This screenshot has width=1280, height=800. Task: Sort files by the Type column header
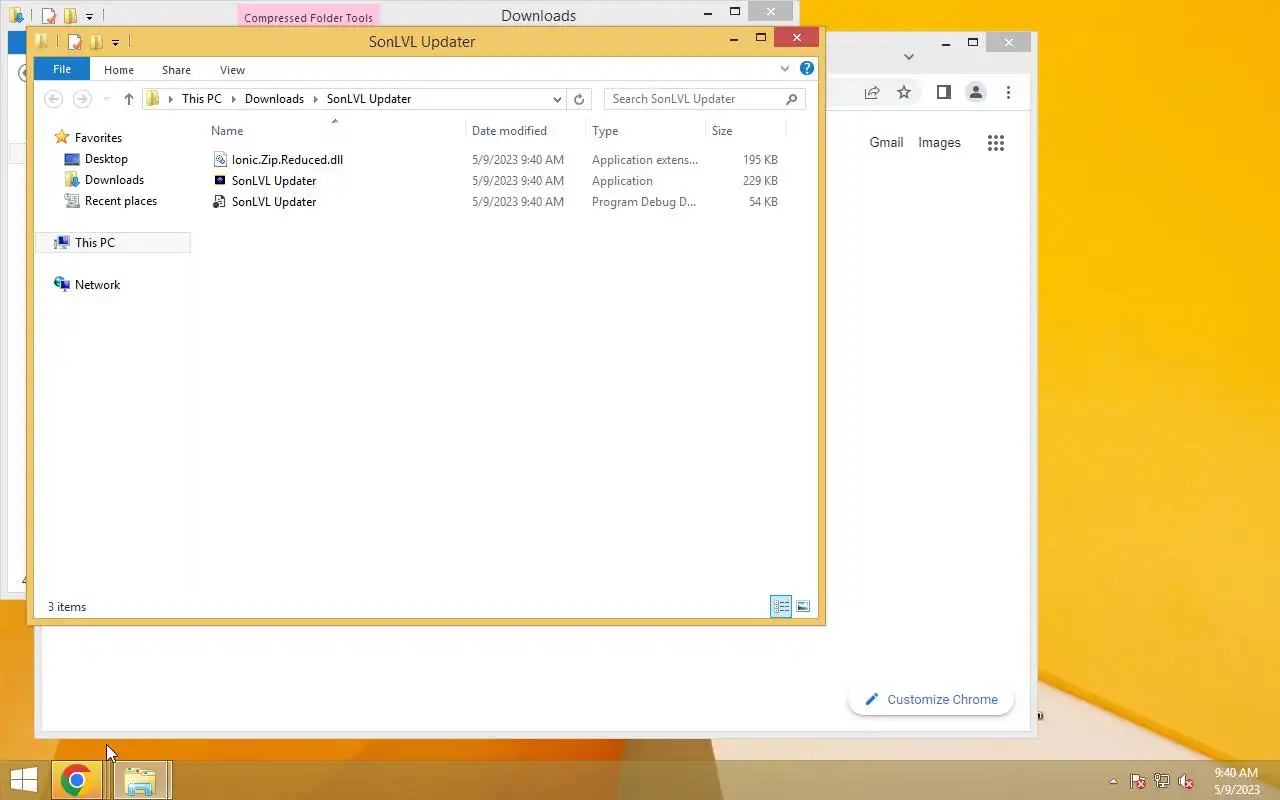(605, 131)
